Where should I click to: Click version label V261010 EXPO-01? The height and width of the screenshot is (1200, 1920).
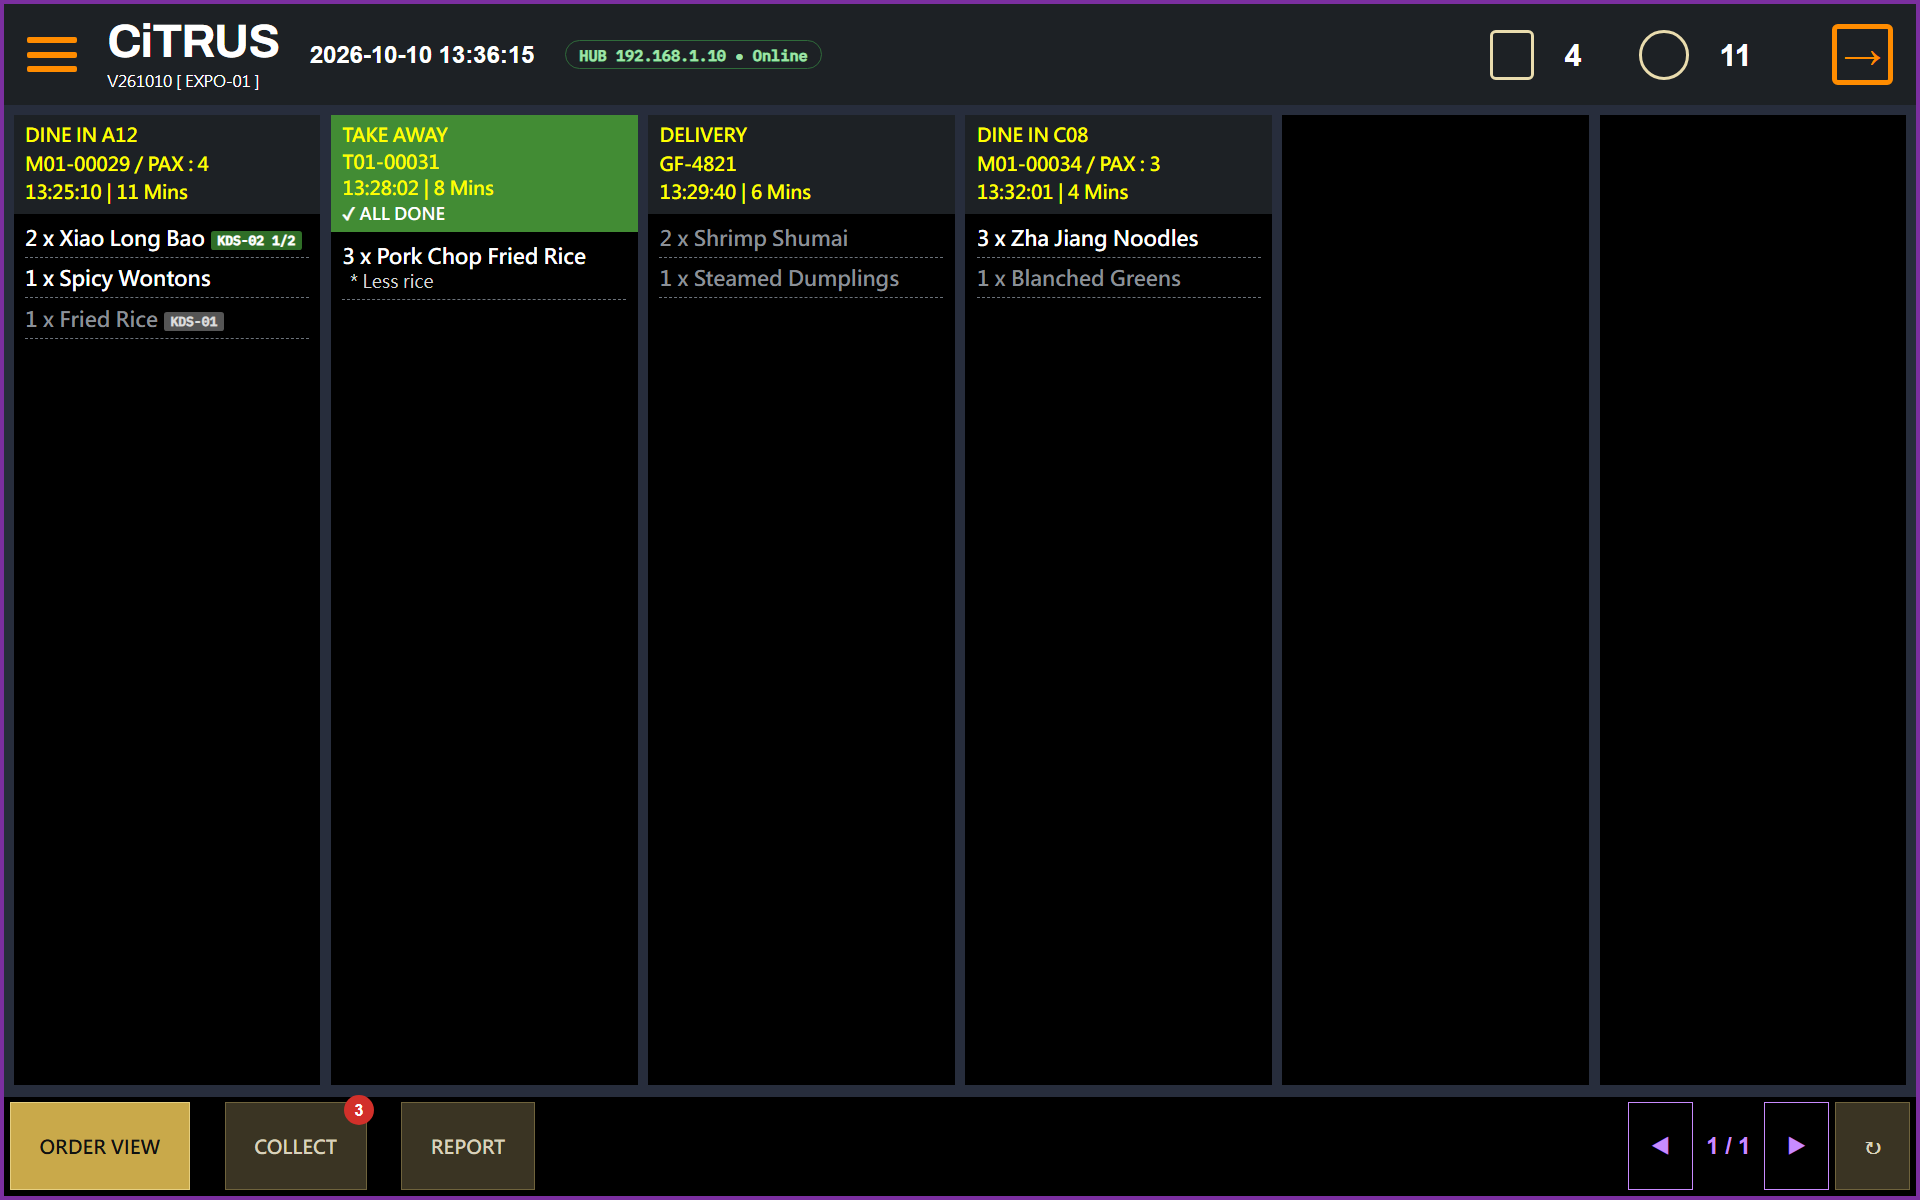coord(183,82)
